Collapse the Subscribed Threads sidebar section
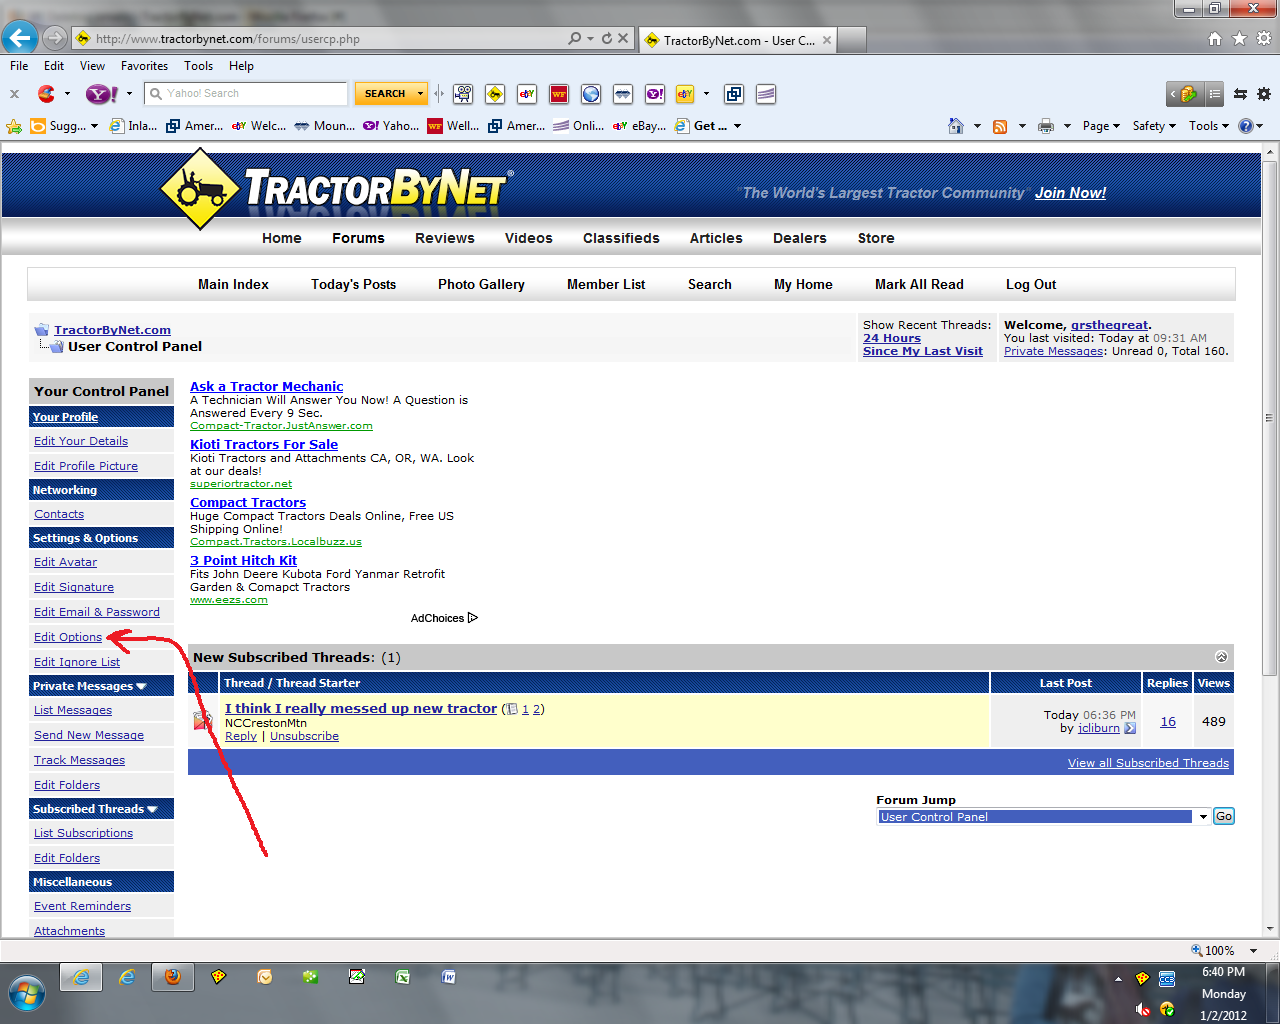Image resolution: width=1280 pixels, height=1024 pixels. pyautogui.click(x=152, y=809)
